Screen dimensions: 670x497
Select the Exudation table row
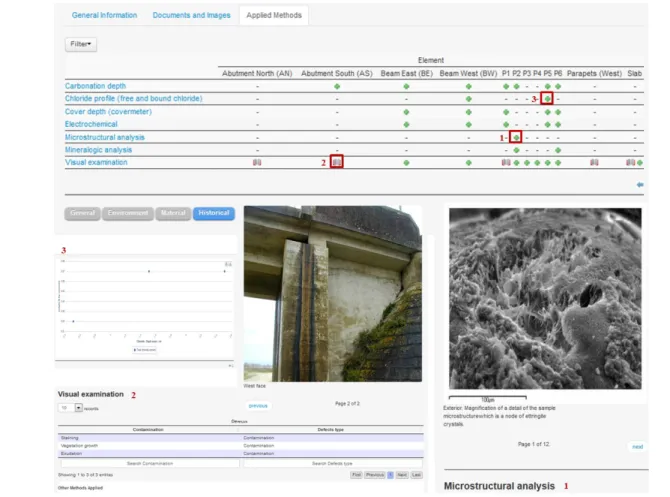(241, 453)
